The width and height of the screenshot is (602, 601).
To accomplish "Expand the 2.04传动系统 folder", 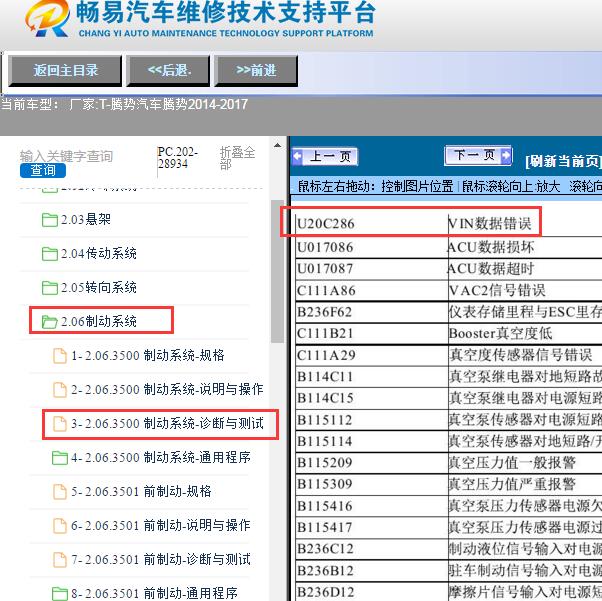I will point(99,253).
